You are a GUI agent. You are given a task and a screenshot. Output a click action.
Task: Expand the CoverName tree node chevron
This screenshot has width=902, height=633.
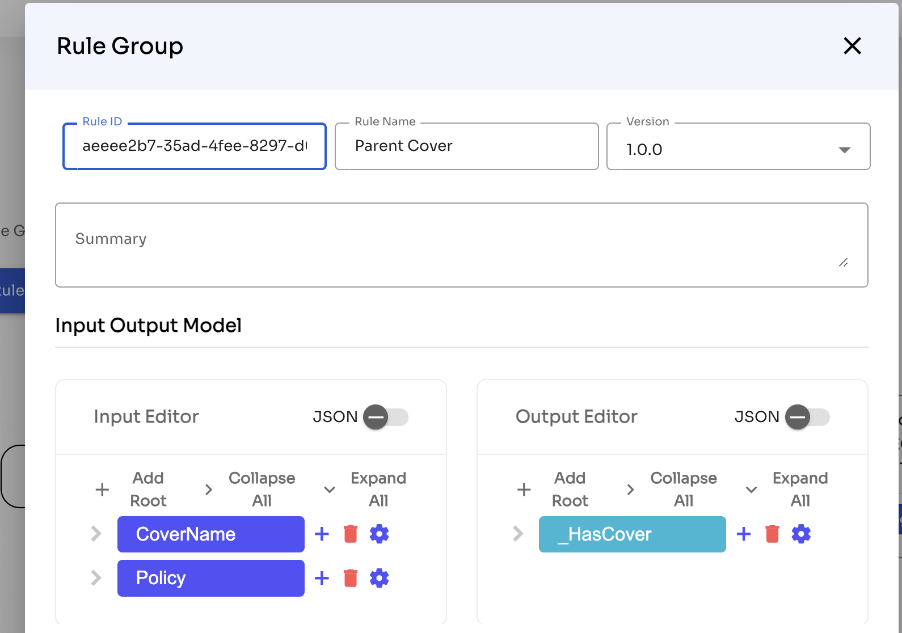pos(96,534)
